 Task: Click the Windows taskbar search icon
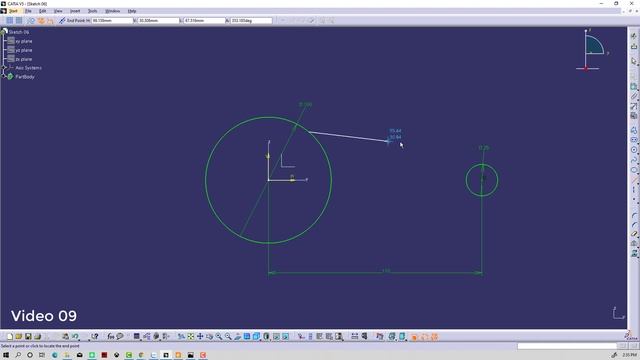click(x=18, y=355)
